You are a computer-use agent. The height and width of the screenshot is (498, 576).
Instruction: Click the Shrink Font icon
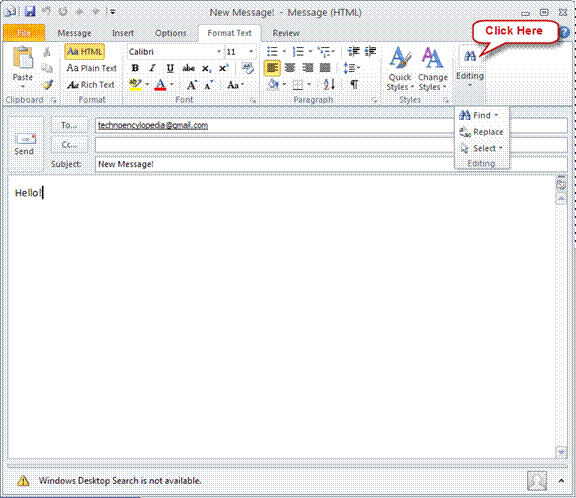[209, 85]
